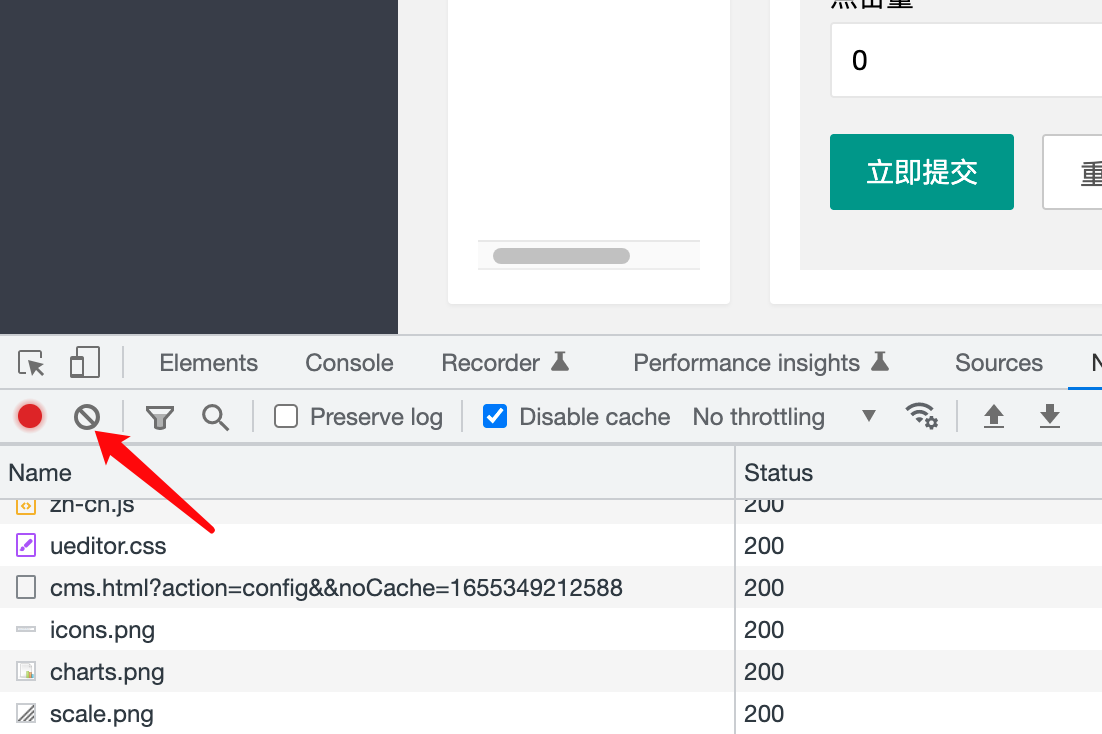
Task: Click the inspect element picker icon
Action: coord(32,363)
